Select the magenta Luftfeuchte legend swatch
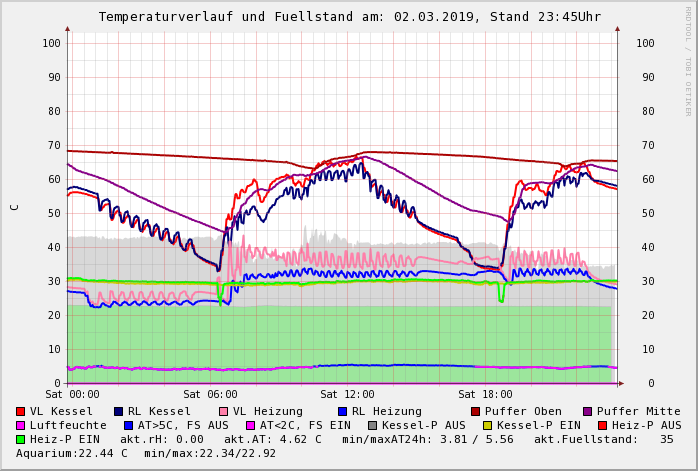Screen dimensions: 698x471 click(x=21, y=425)
